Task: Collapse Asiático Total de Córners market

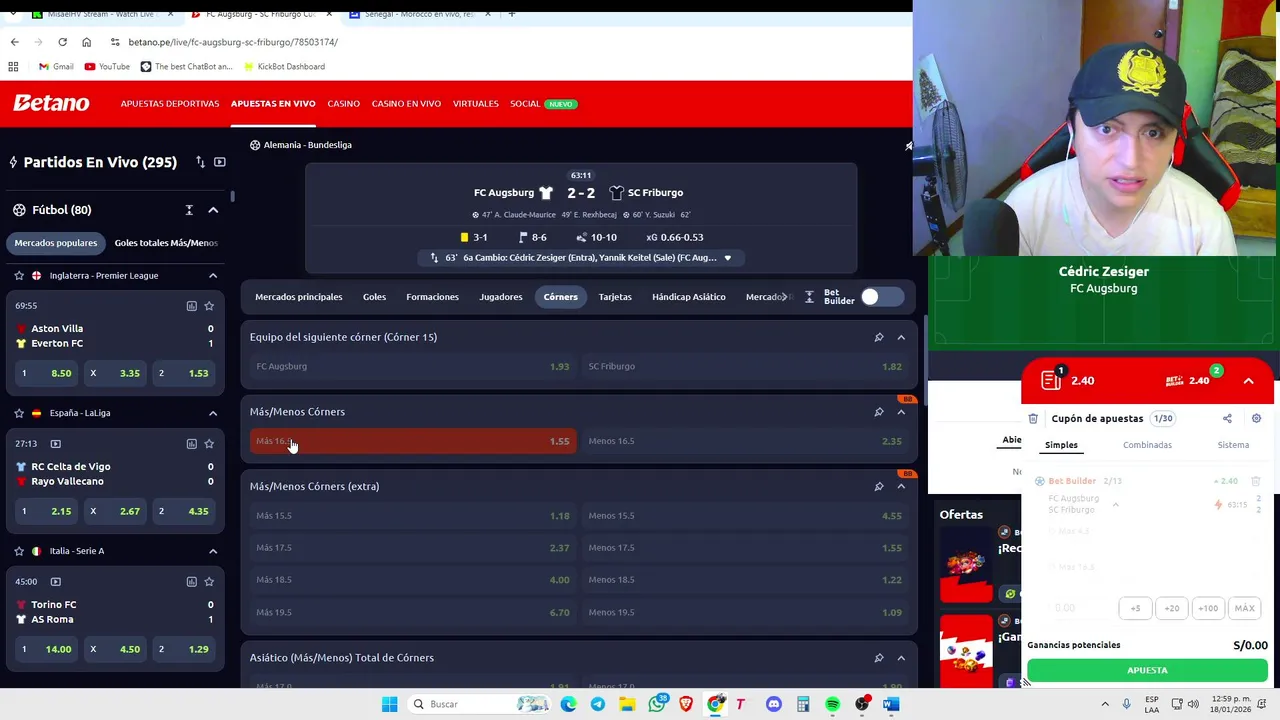Action: coord(901,658)
